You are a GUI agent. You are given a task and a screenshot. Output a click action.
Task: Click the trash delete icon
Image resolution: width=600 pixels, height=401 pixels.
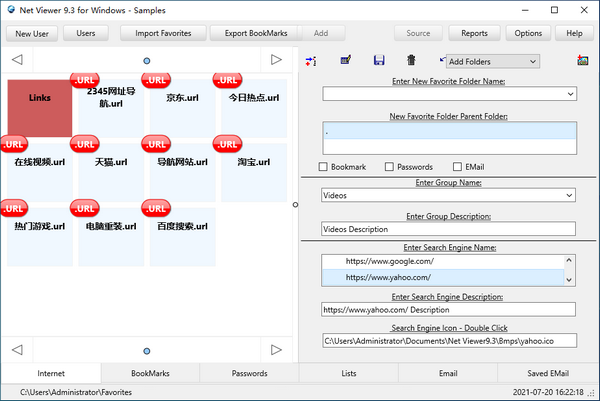tap(411, 62)
